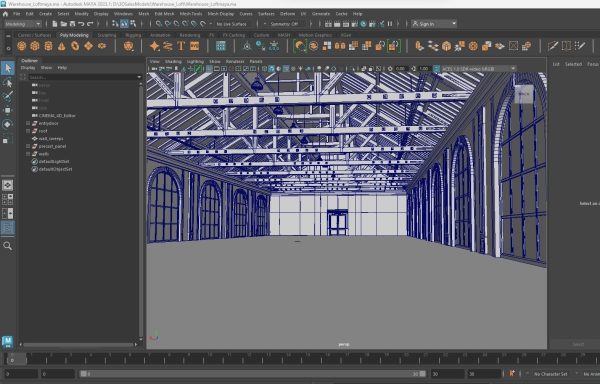Click the search magnifier icon in left sidebar

tap(8, 246)
